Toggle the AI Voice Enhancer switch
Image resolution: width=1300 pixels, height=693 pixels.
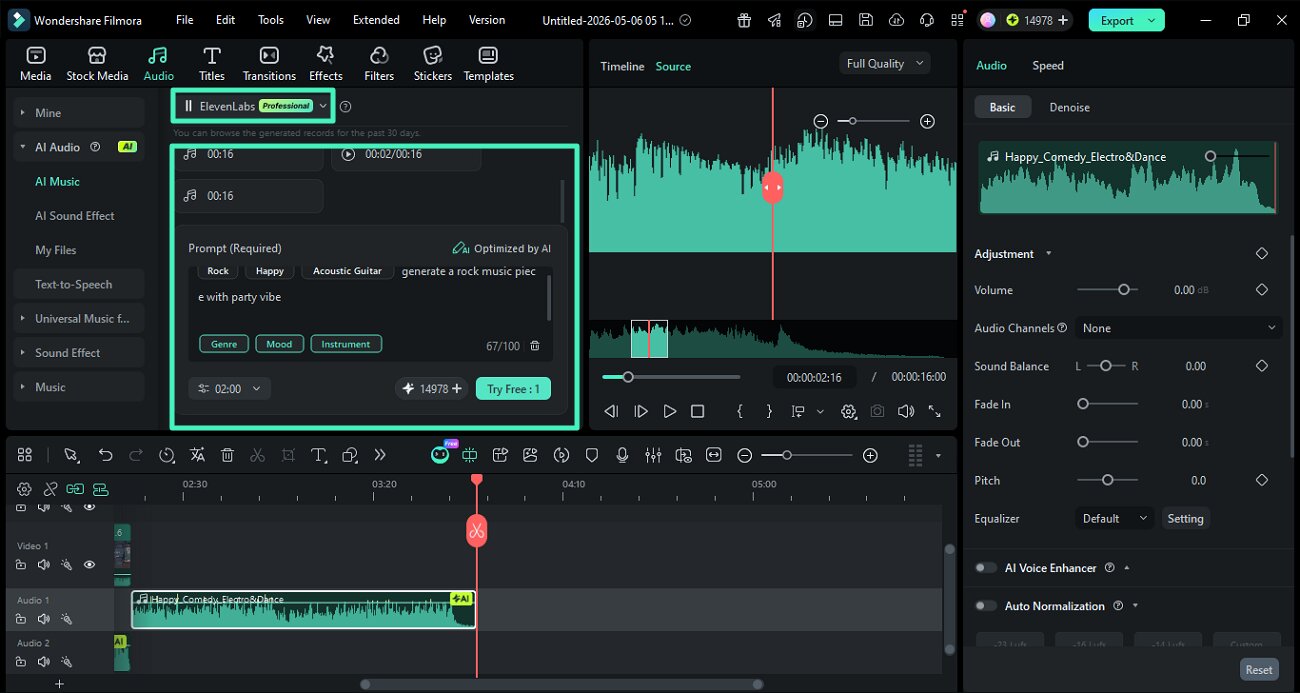tap(986, 568)
